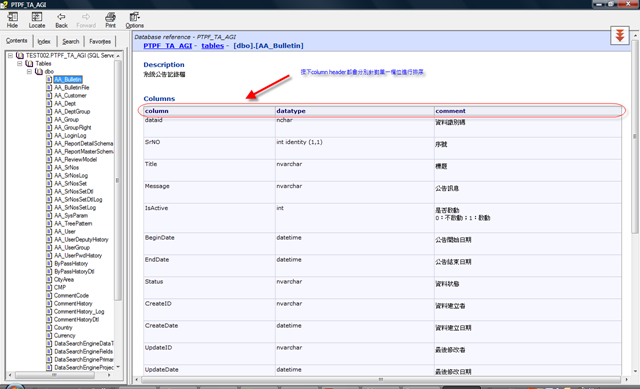Click the orange double-arrow icon at top right
Image resolution: width=640 pixels, height=389 pixels.
620,36
